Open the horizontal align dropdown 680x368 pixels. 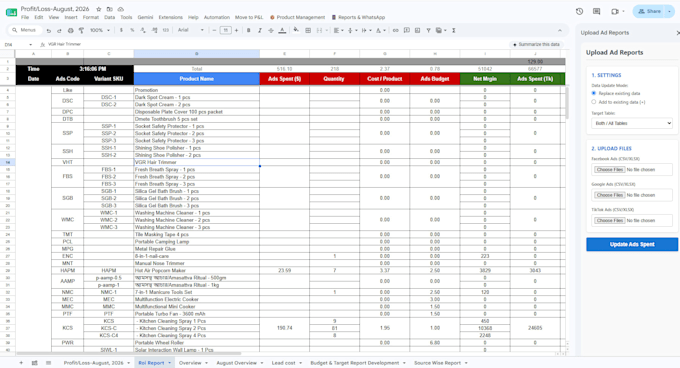(339, 30)
